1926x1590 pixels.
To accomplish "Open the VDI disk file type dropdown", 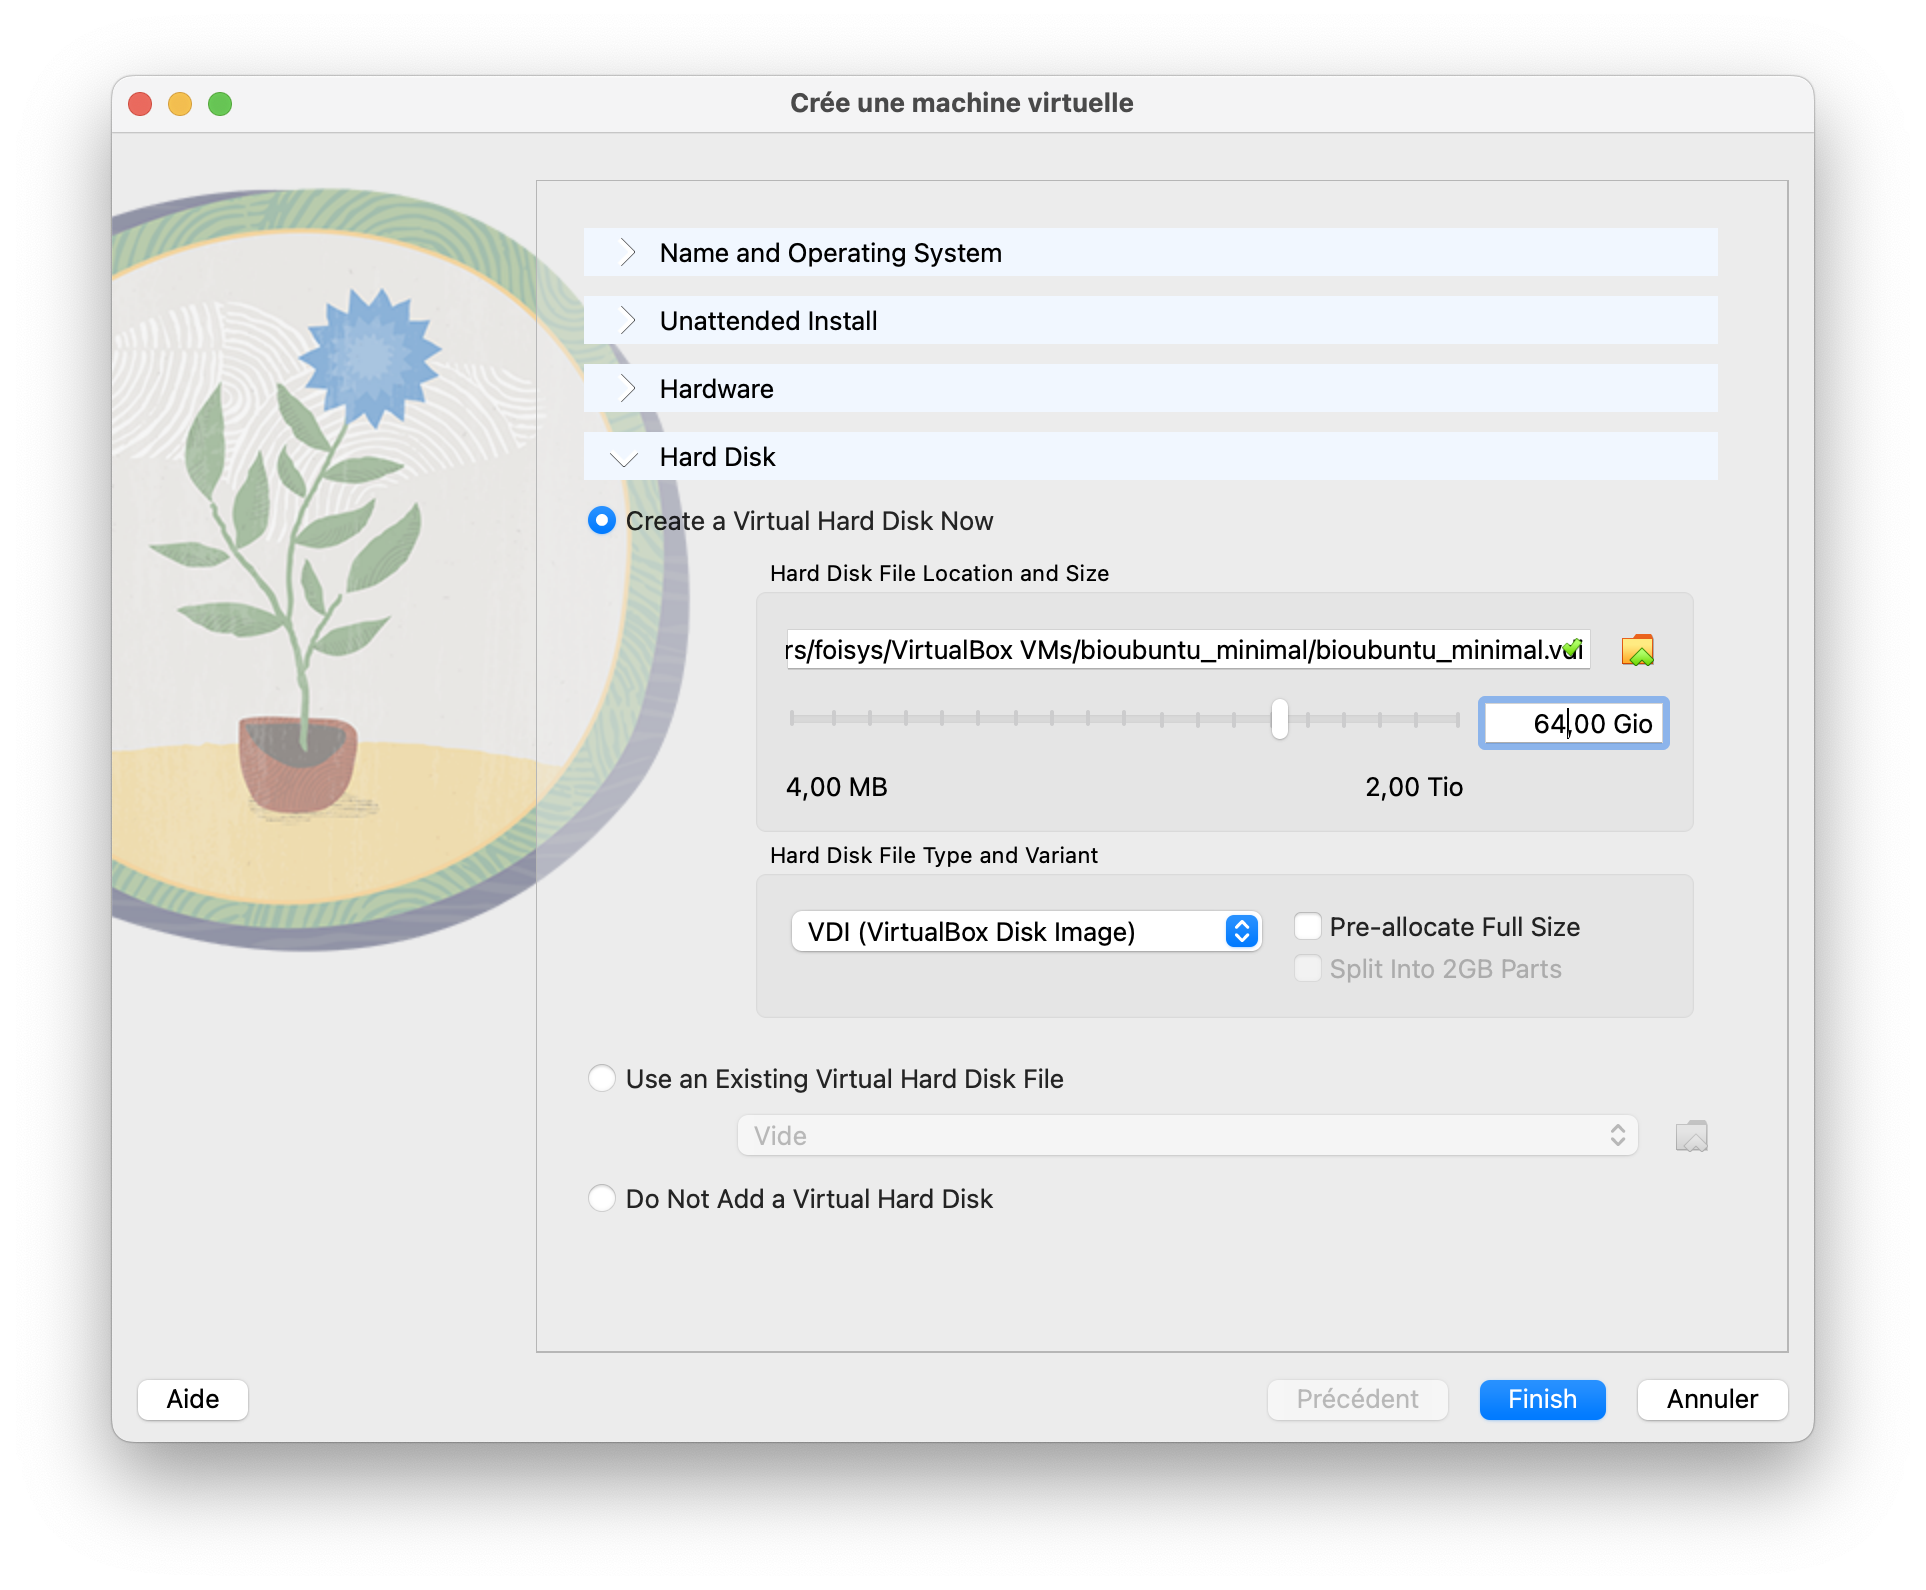I will click(1025, 931).
